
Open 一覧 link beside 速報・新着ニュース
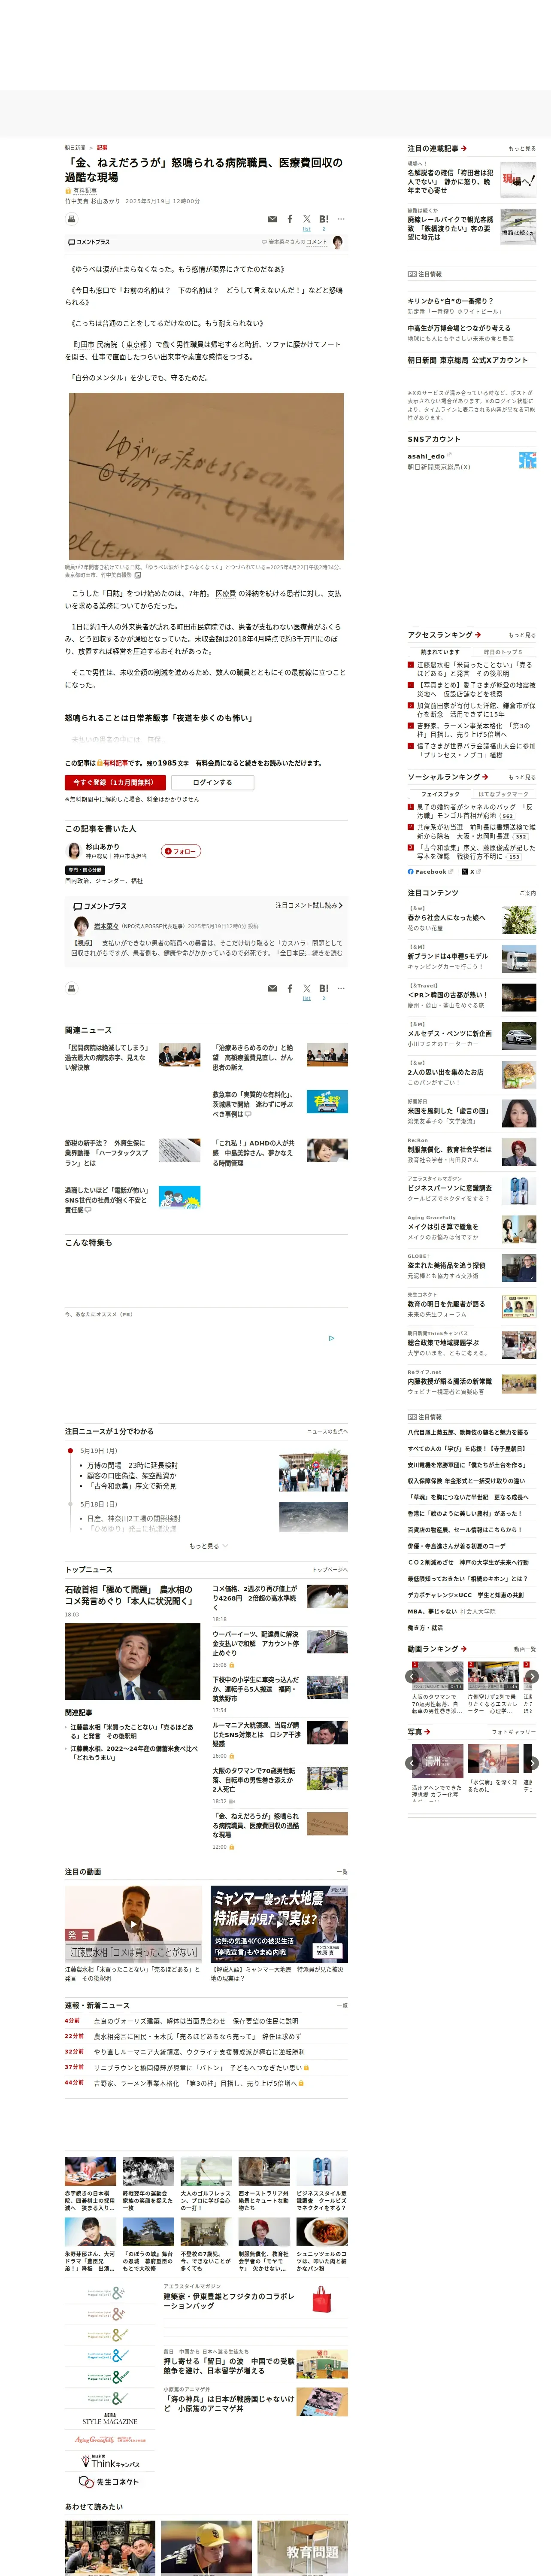click(x=342, y=2005)
